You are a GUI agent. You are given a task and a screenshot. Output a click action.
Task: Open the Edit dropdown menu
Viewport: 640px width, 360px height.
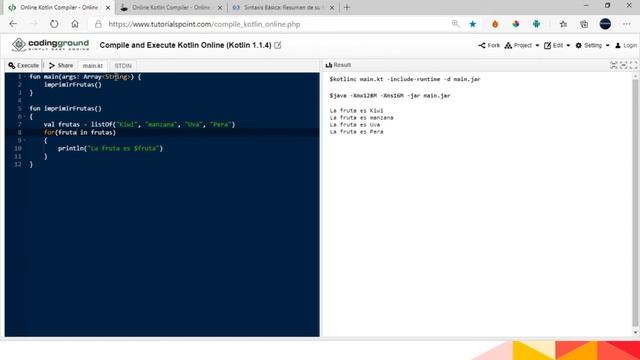(557, 45)
